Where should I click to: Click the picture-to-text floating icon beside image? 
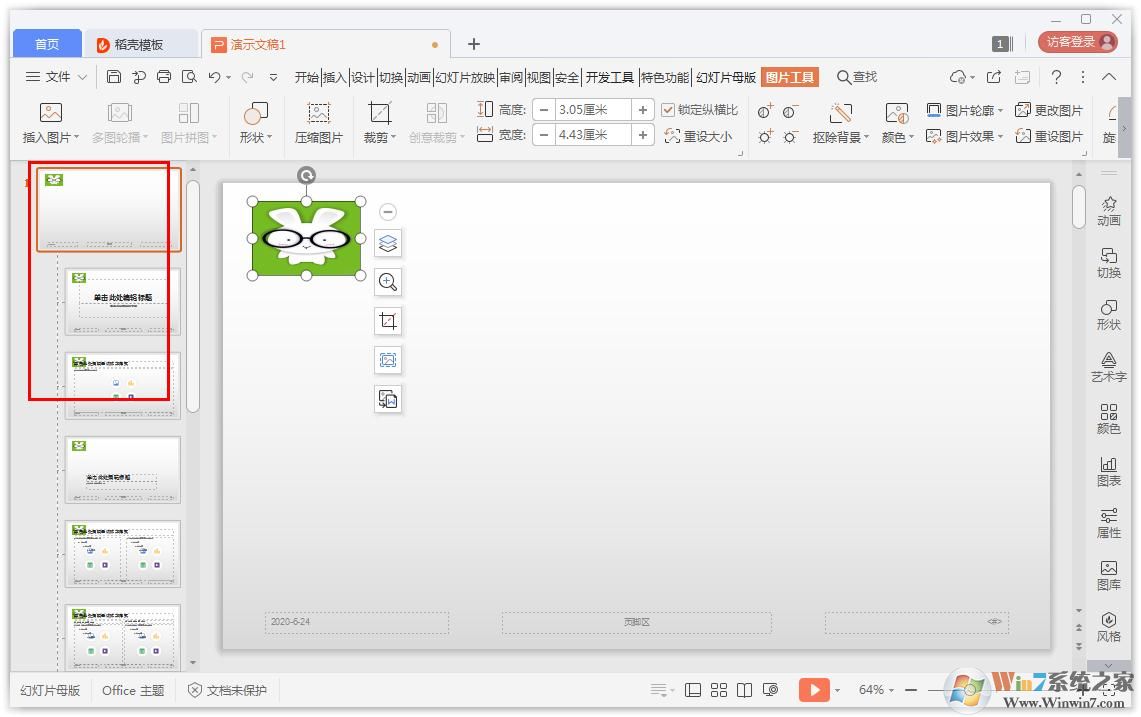point(388,399)
